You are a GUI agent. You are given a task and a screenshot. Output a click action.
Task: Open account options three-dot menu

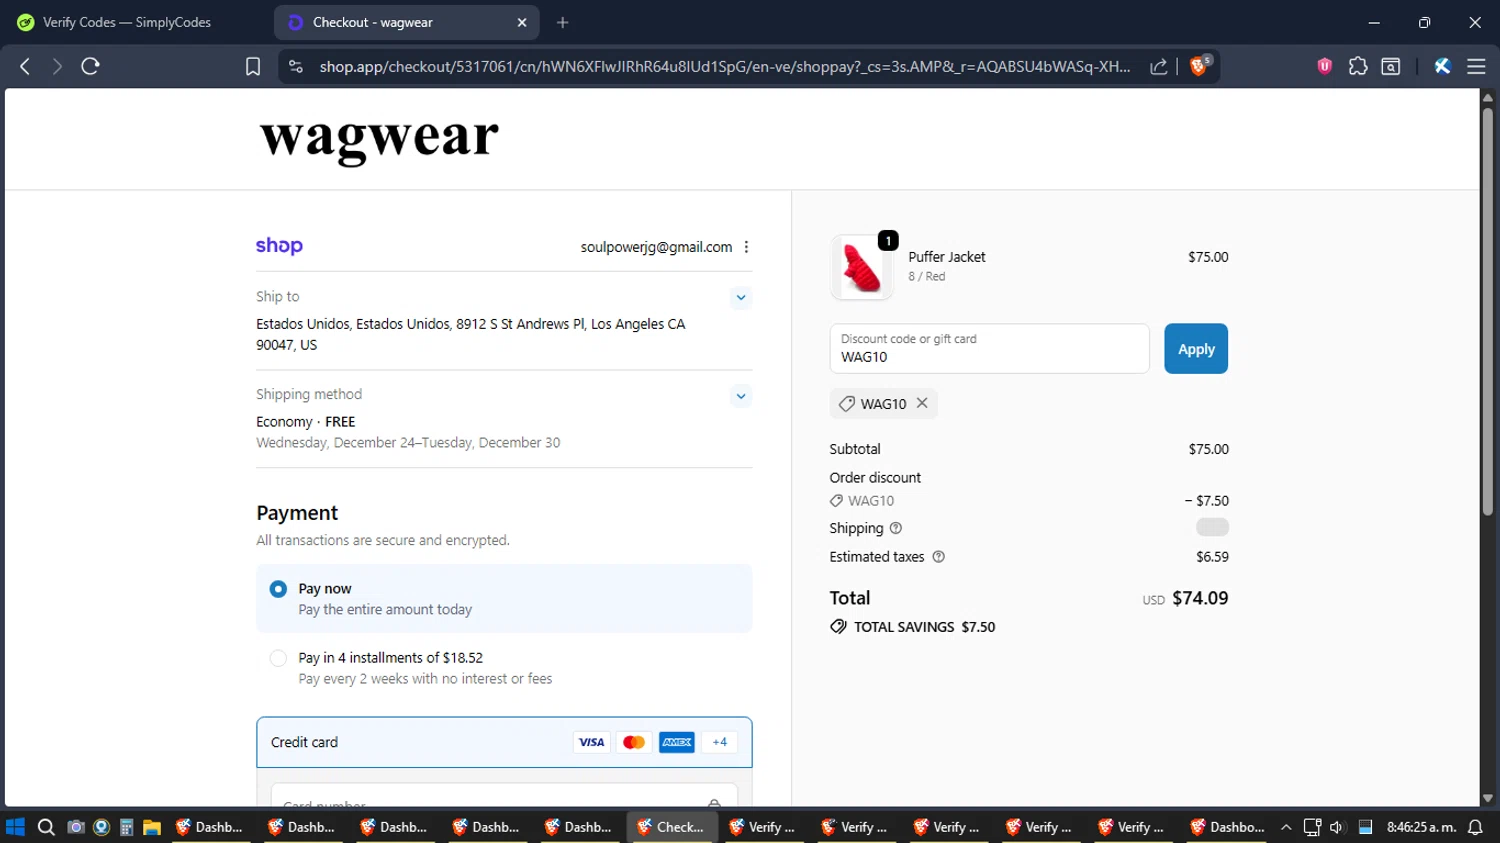[x=746, y=247]
